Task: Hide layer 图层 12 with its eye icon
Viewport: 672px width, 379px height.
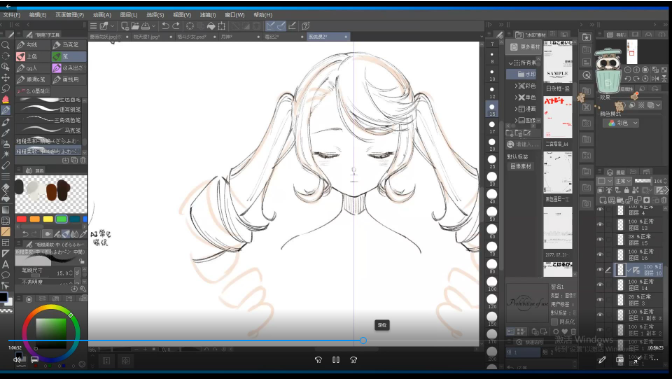Action: 600,225
